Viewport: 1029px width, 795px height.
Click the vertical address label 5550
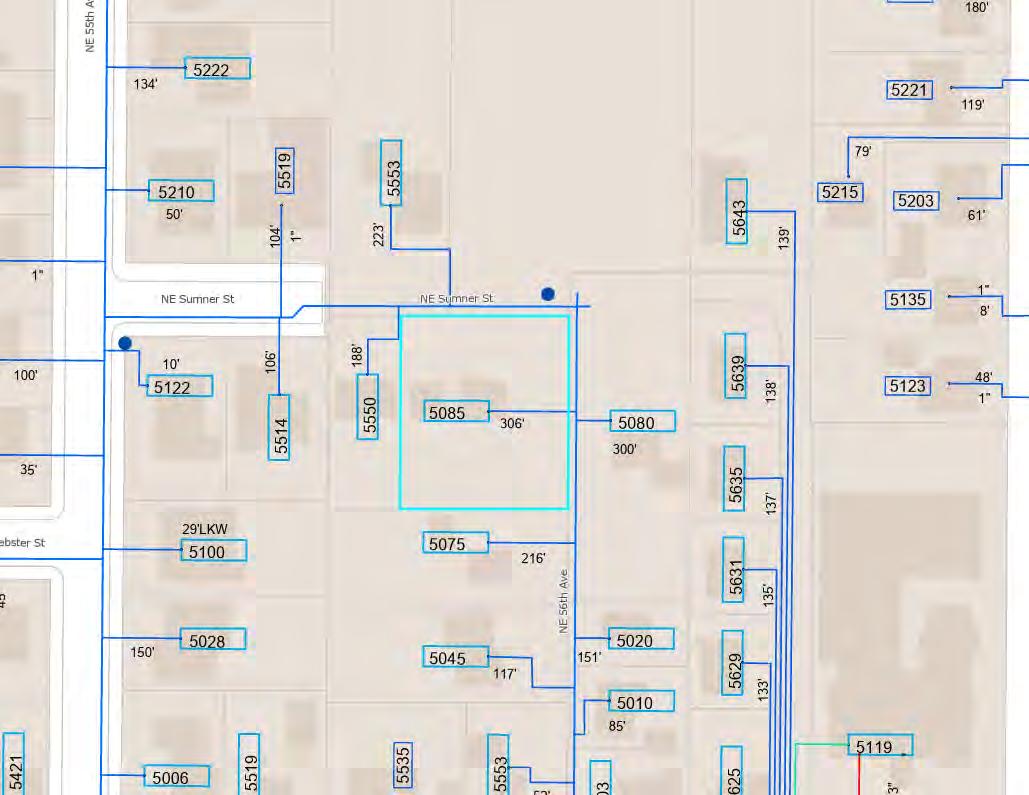point(368,406)
